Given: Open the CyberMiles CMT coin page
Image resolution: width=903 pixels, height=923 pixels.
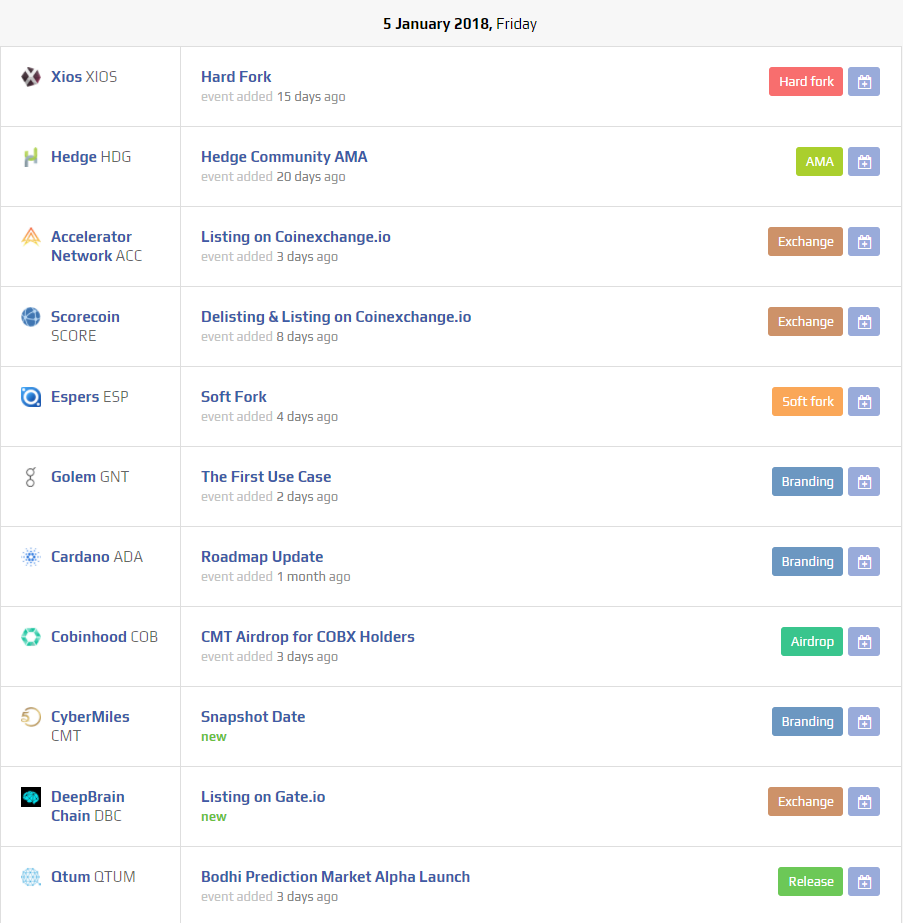Looking at the screenshot, I should (x=90, y=727).
